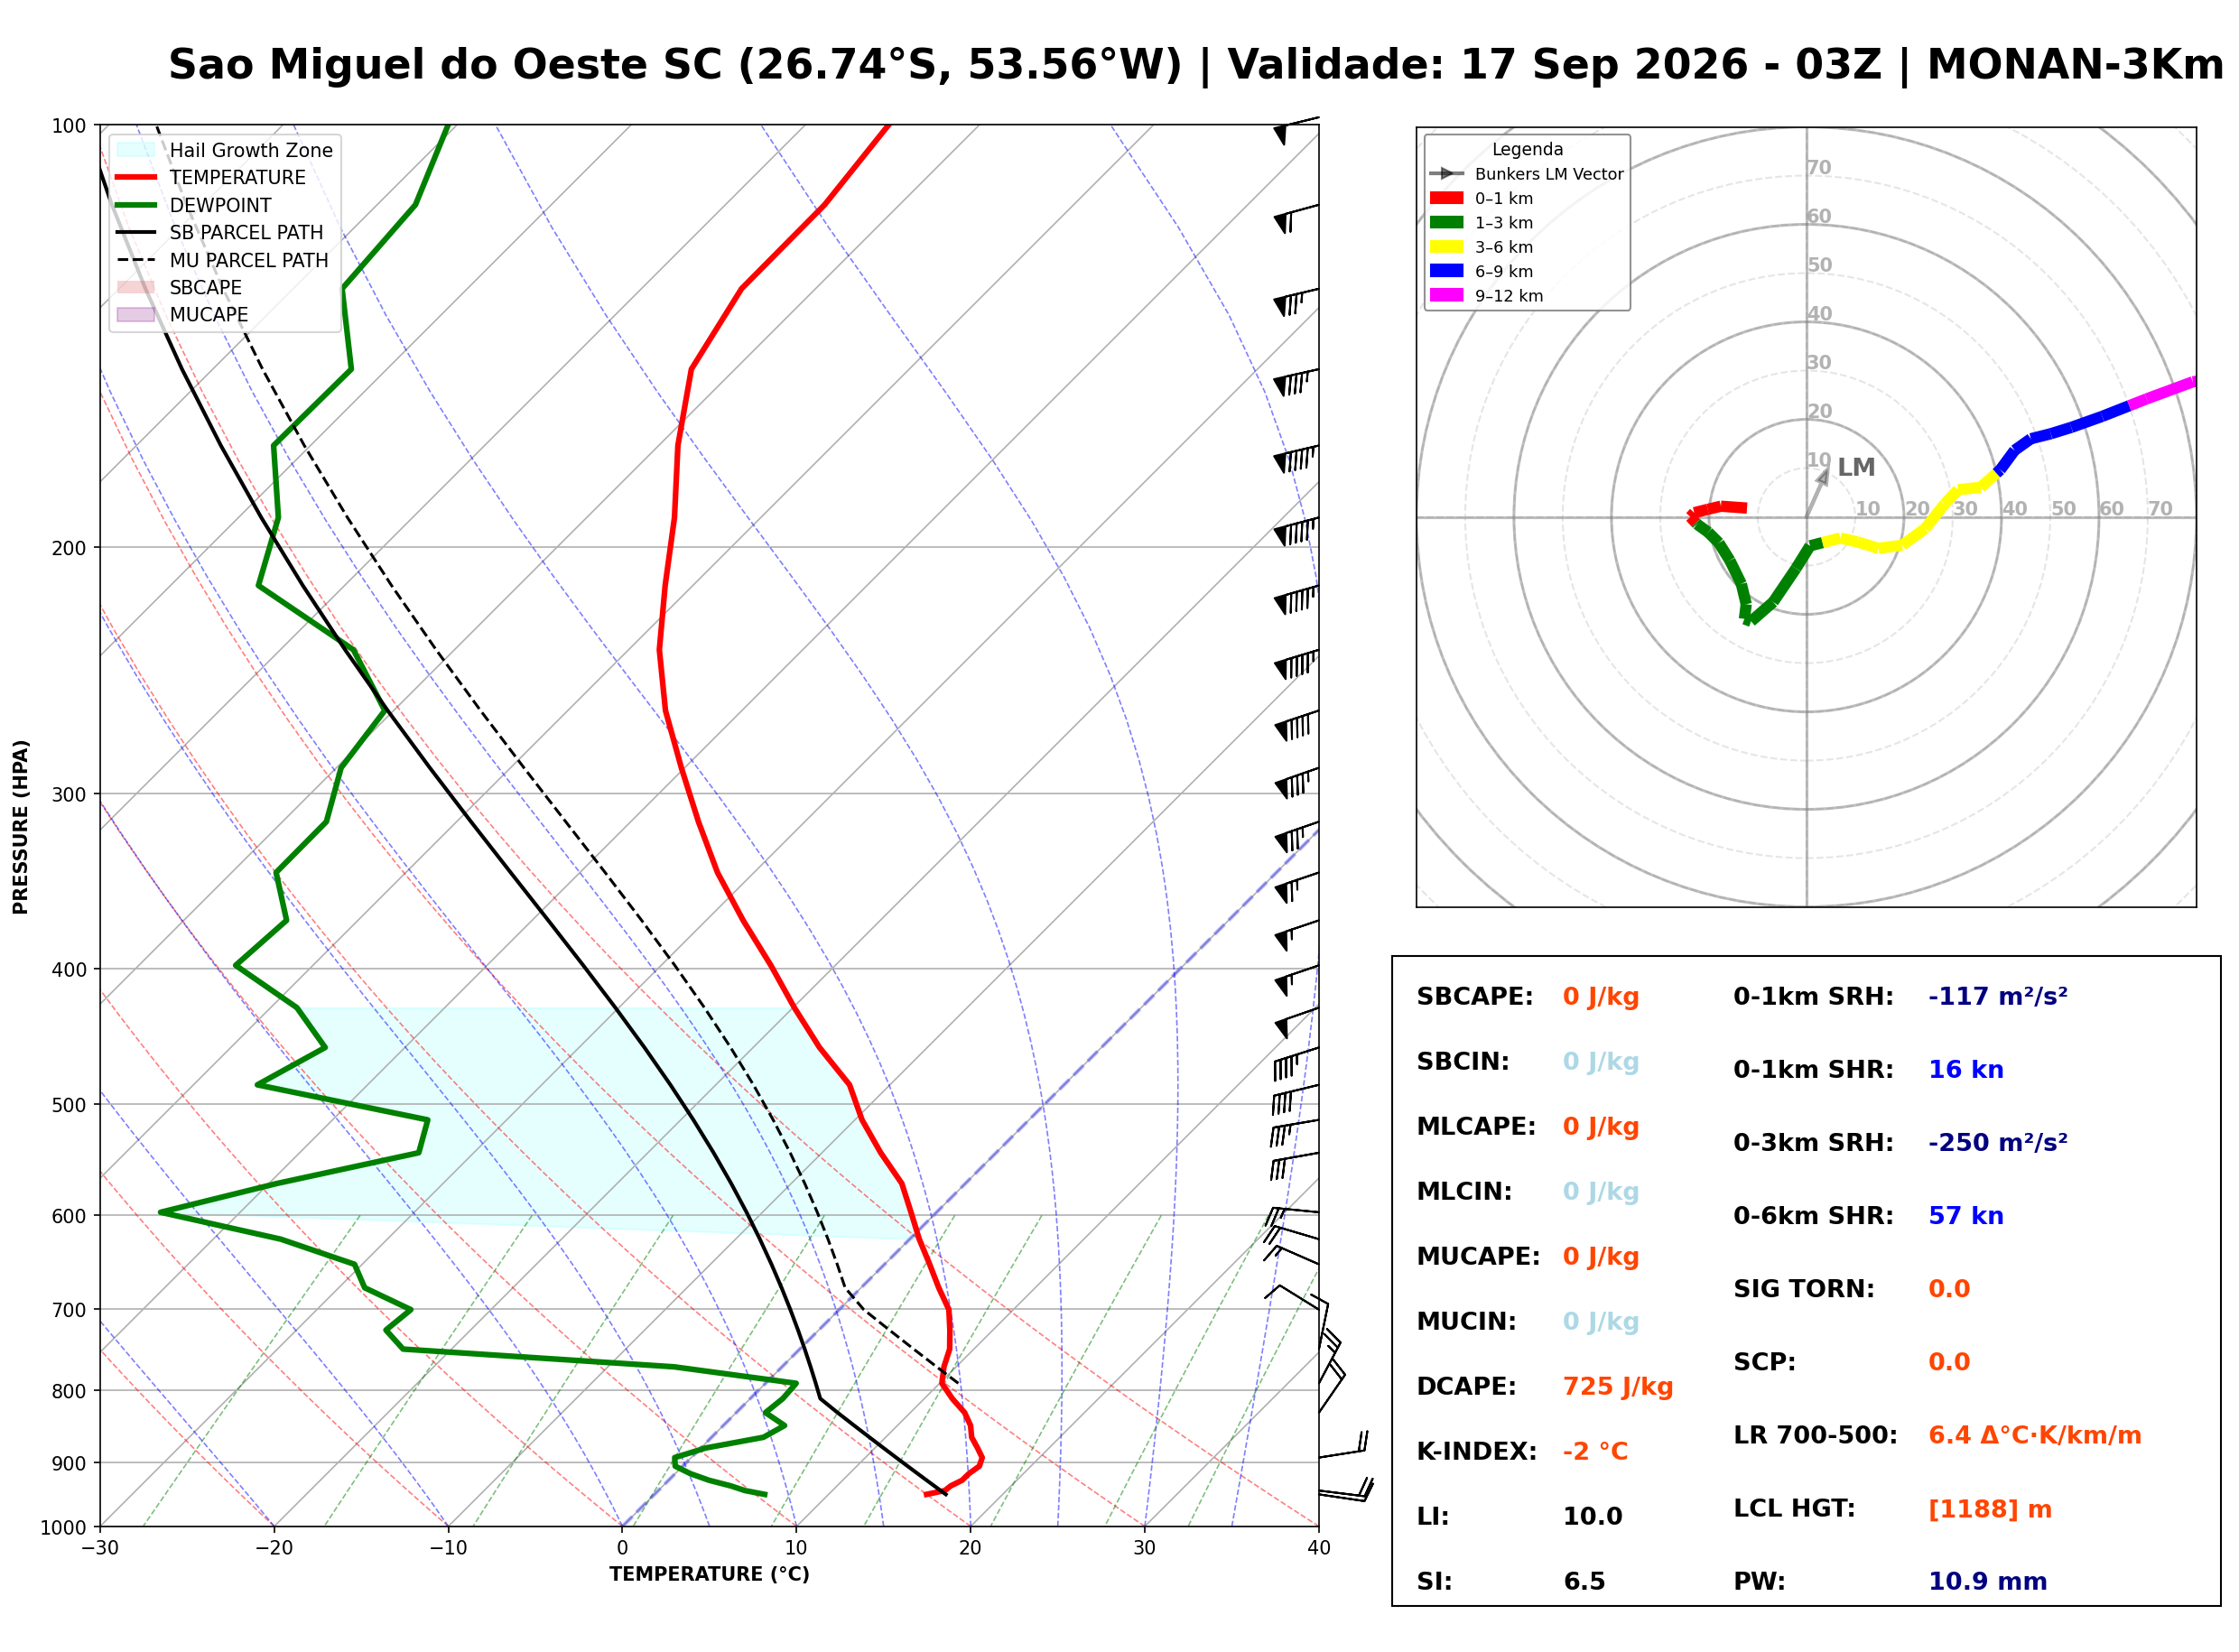2239x1652 pixels.
Task: Click the red 0–1 km hodograph segment
Action: pyautogui.click(x=1717, y=511)
